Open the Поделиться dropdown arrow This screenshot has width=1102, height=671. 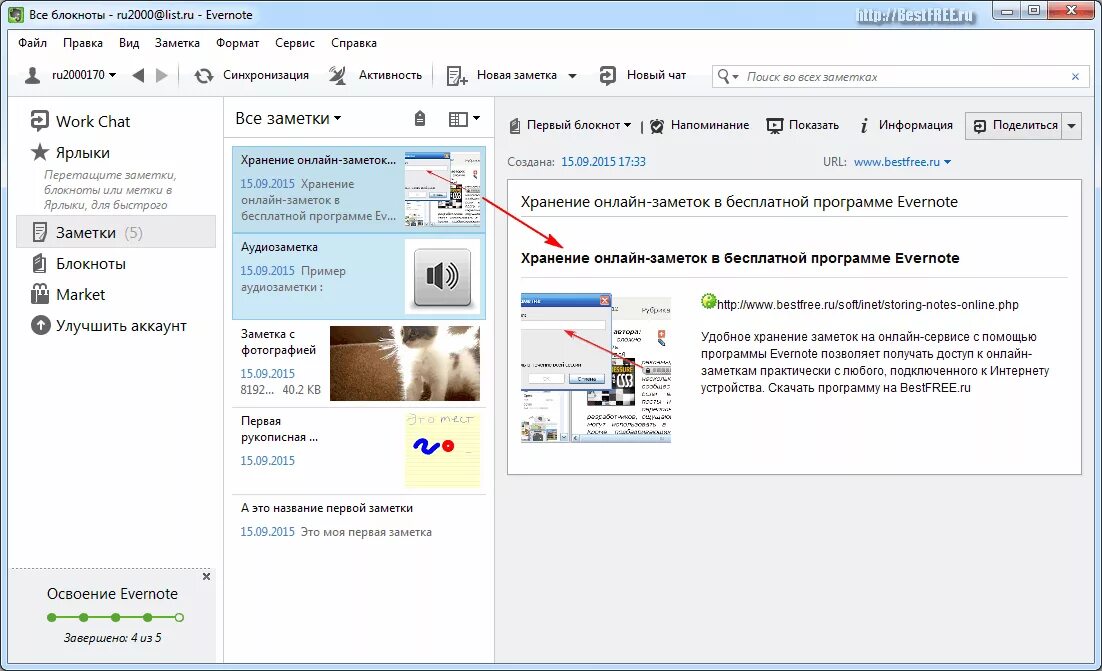[x=1072, y=126]
